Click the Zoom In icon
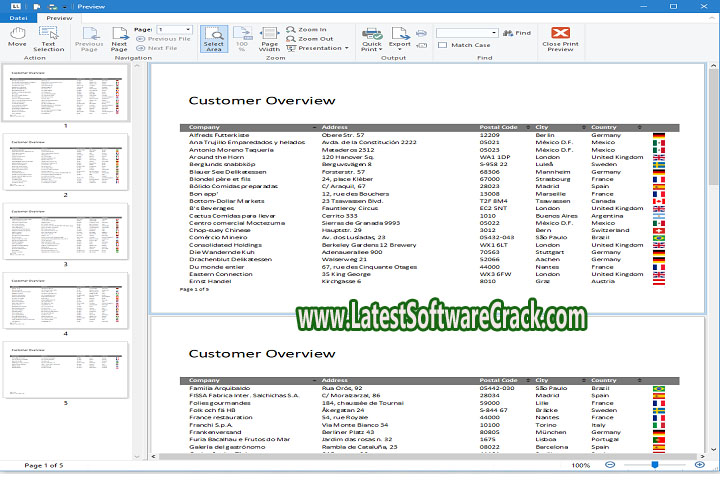The height and width of the screenshot is (480, 720). [x=290, y=30]
